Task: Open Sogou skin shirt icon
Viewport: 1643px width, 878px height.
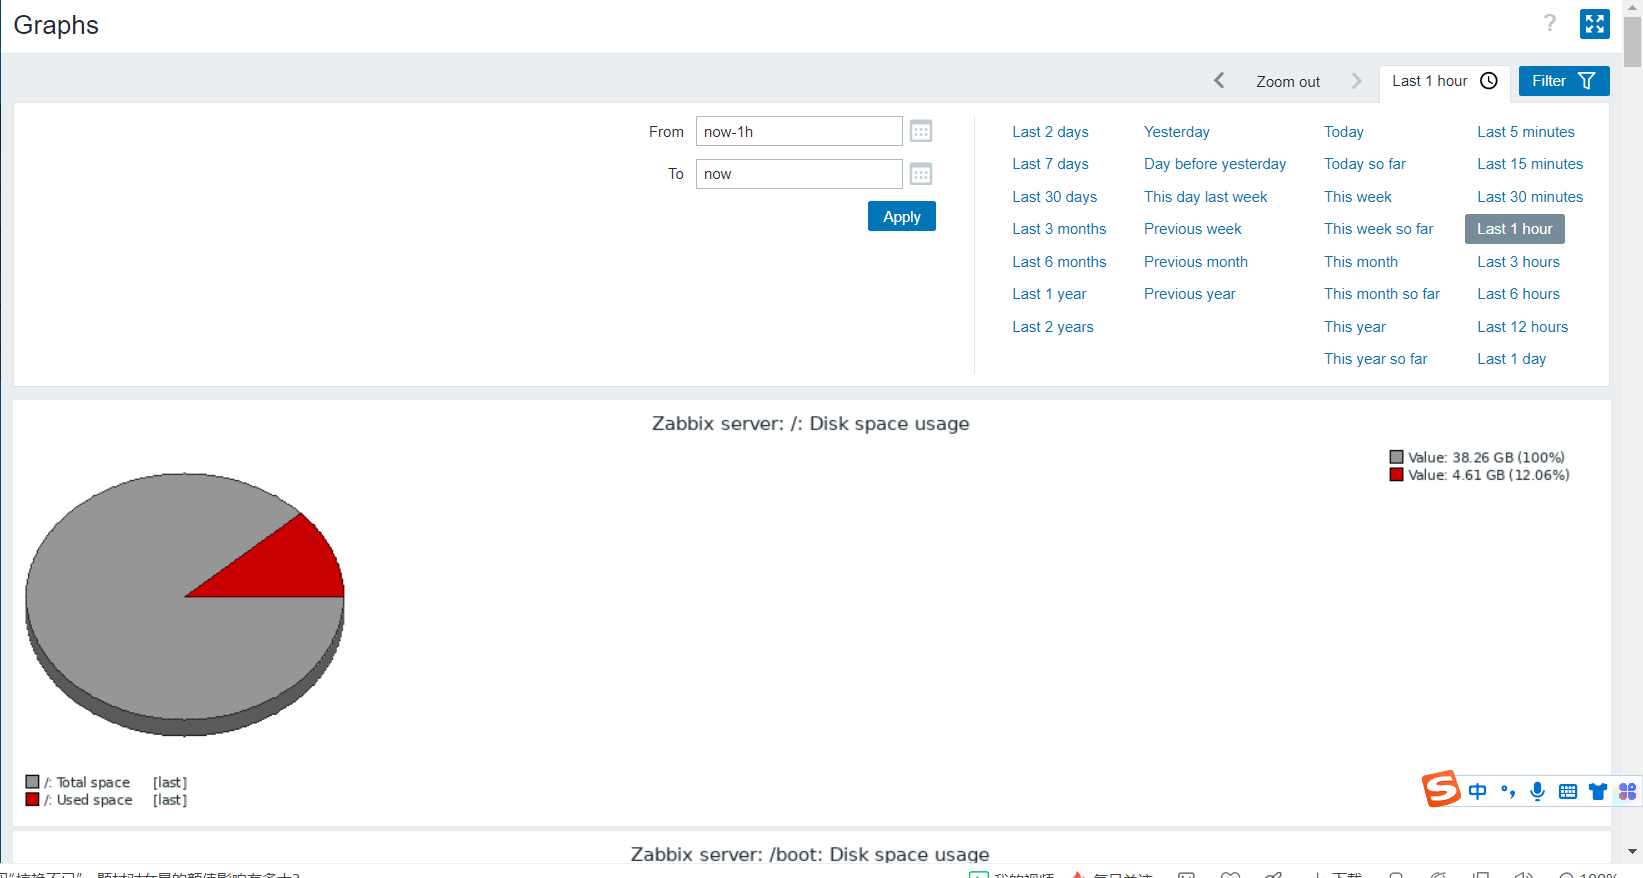Action: click(x=1598, y=792)
